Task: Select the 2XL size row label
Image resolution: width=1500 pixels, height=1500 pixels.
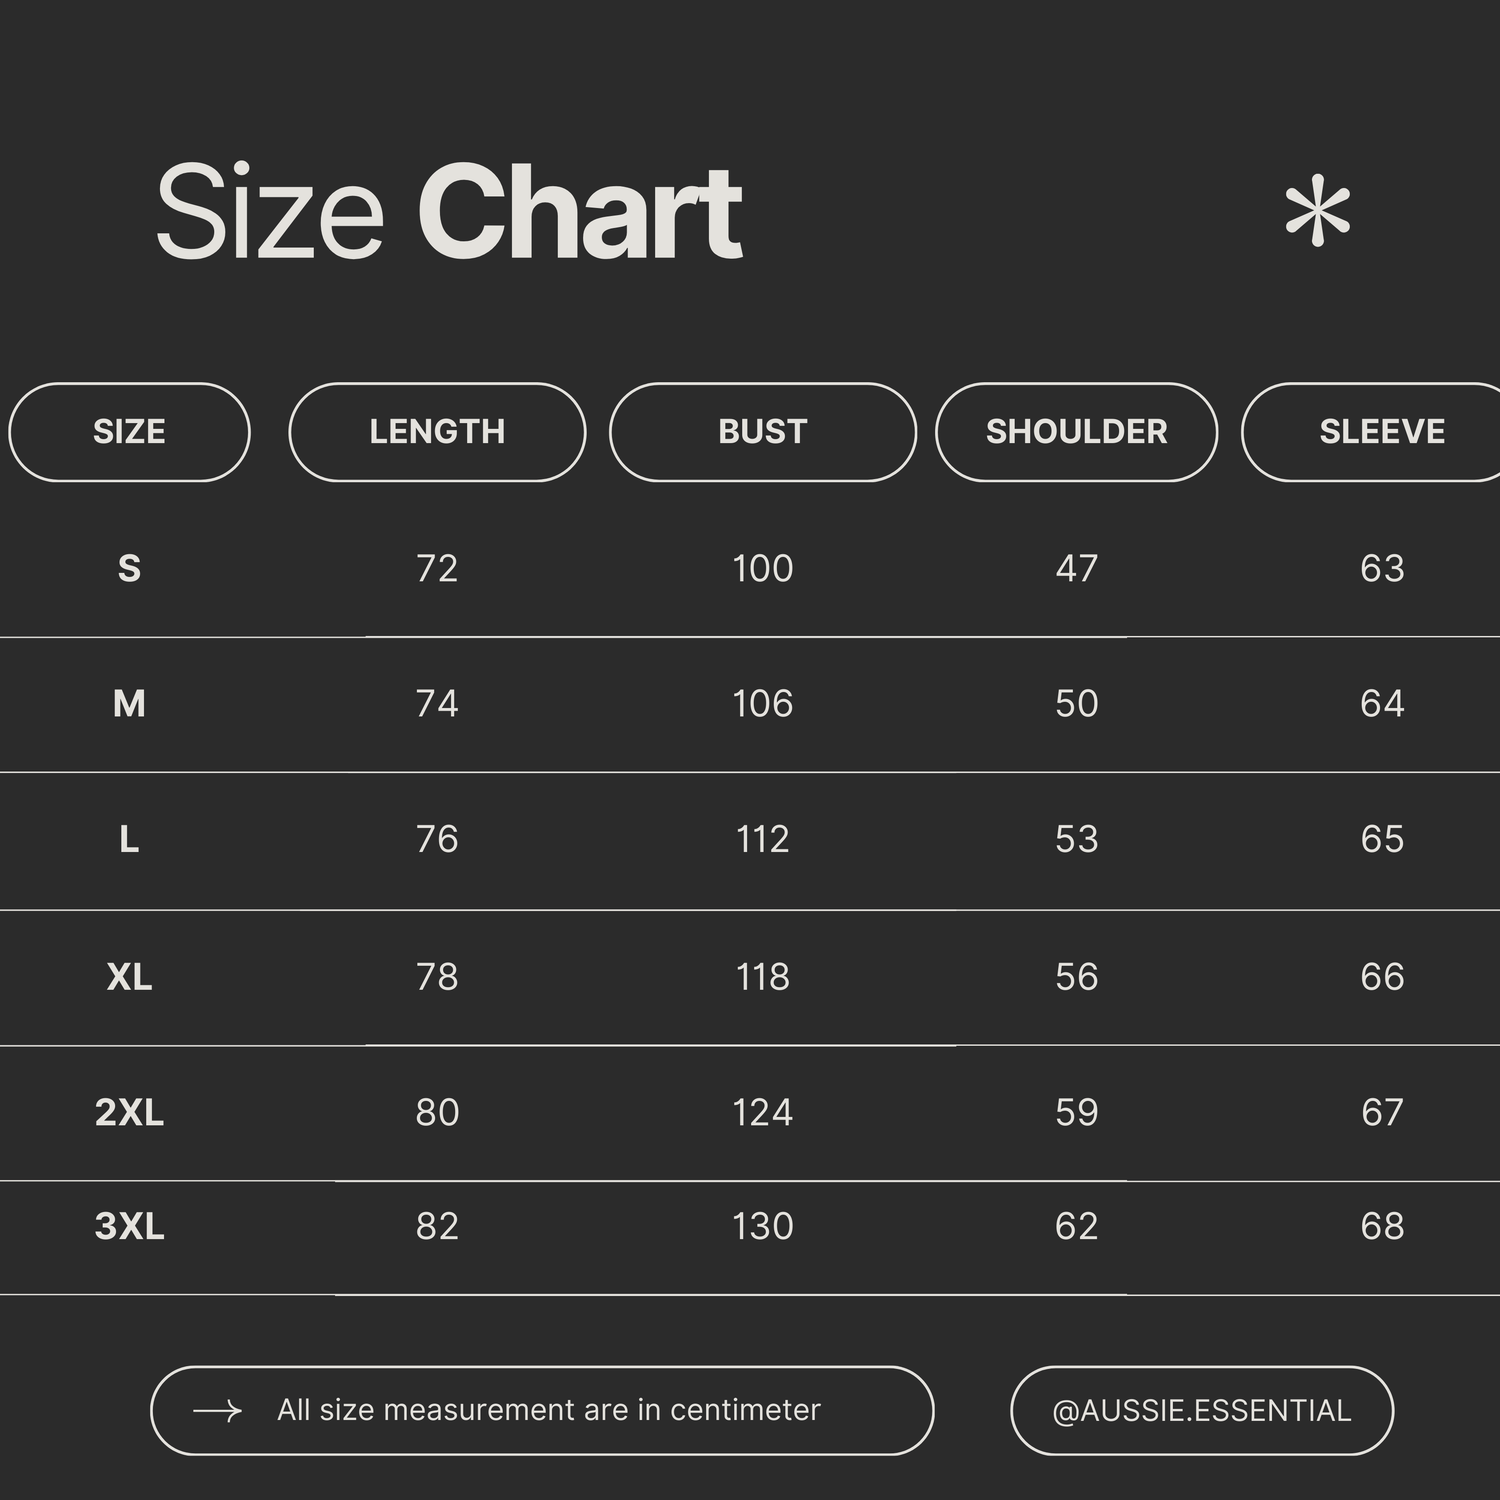Action: (x=129, y=1112)
